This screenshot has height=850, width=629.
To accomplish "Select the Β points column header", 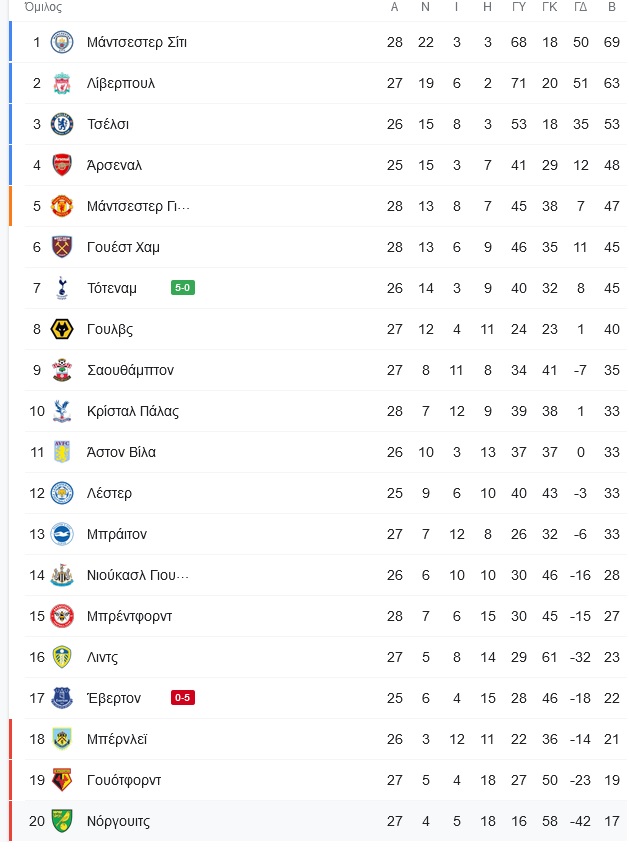I will pyautogui.click(x=612, y=7).
